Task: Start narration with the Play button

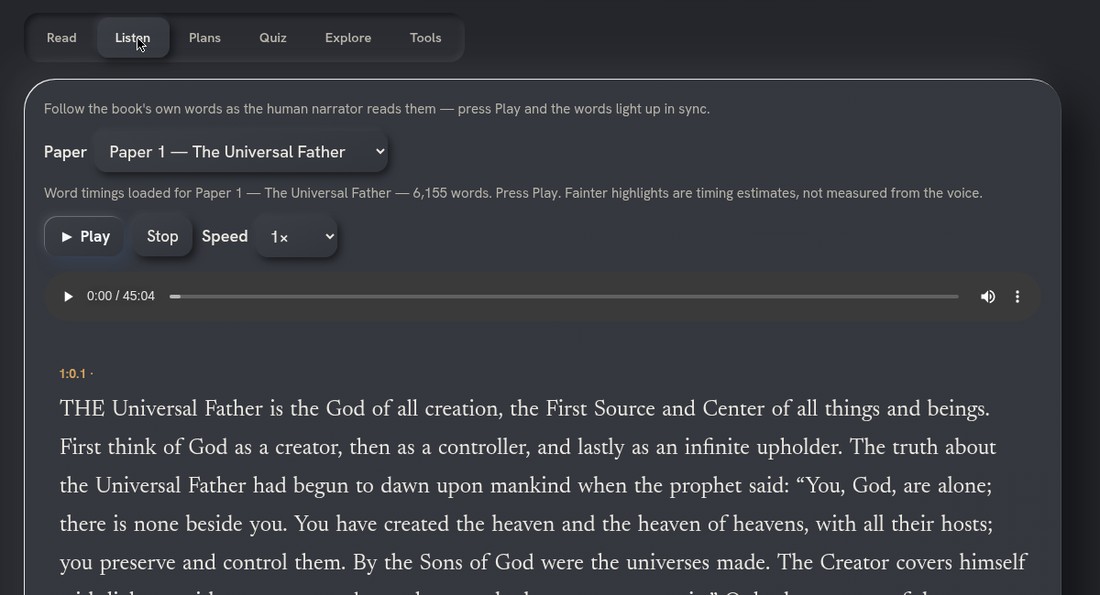Action: 85,236
